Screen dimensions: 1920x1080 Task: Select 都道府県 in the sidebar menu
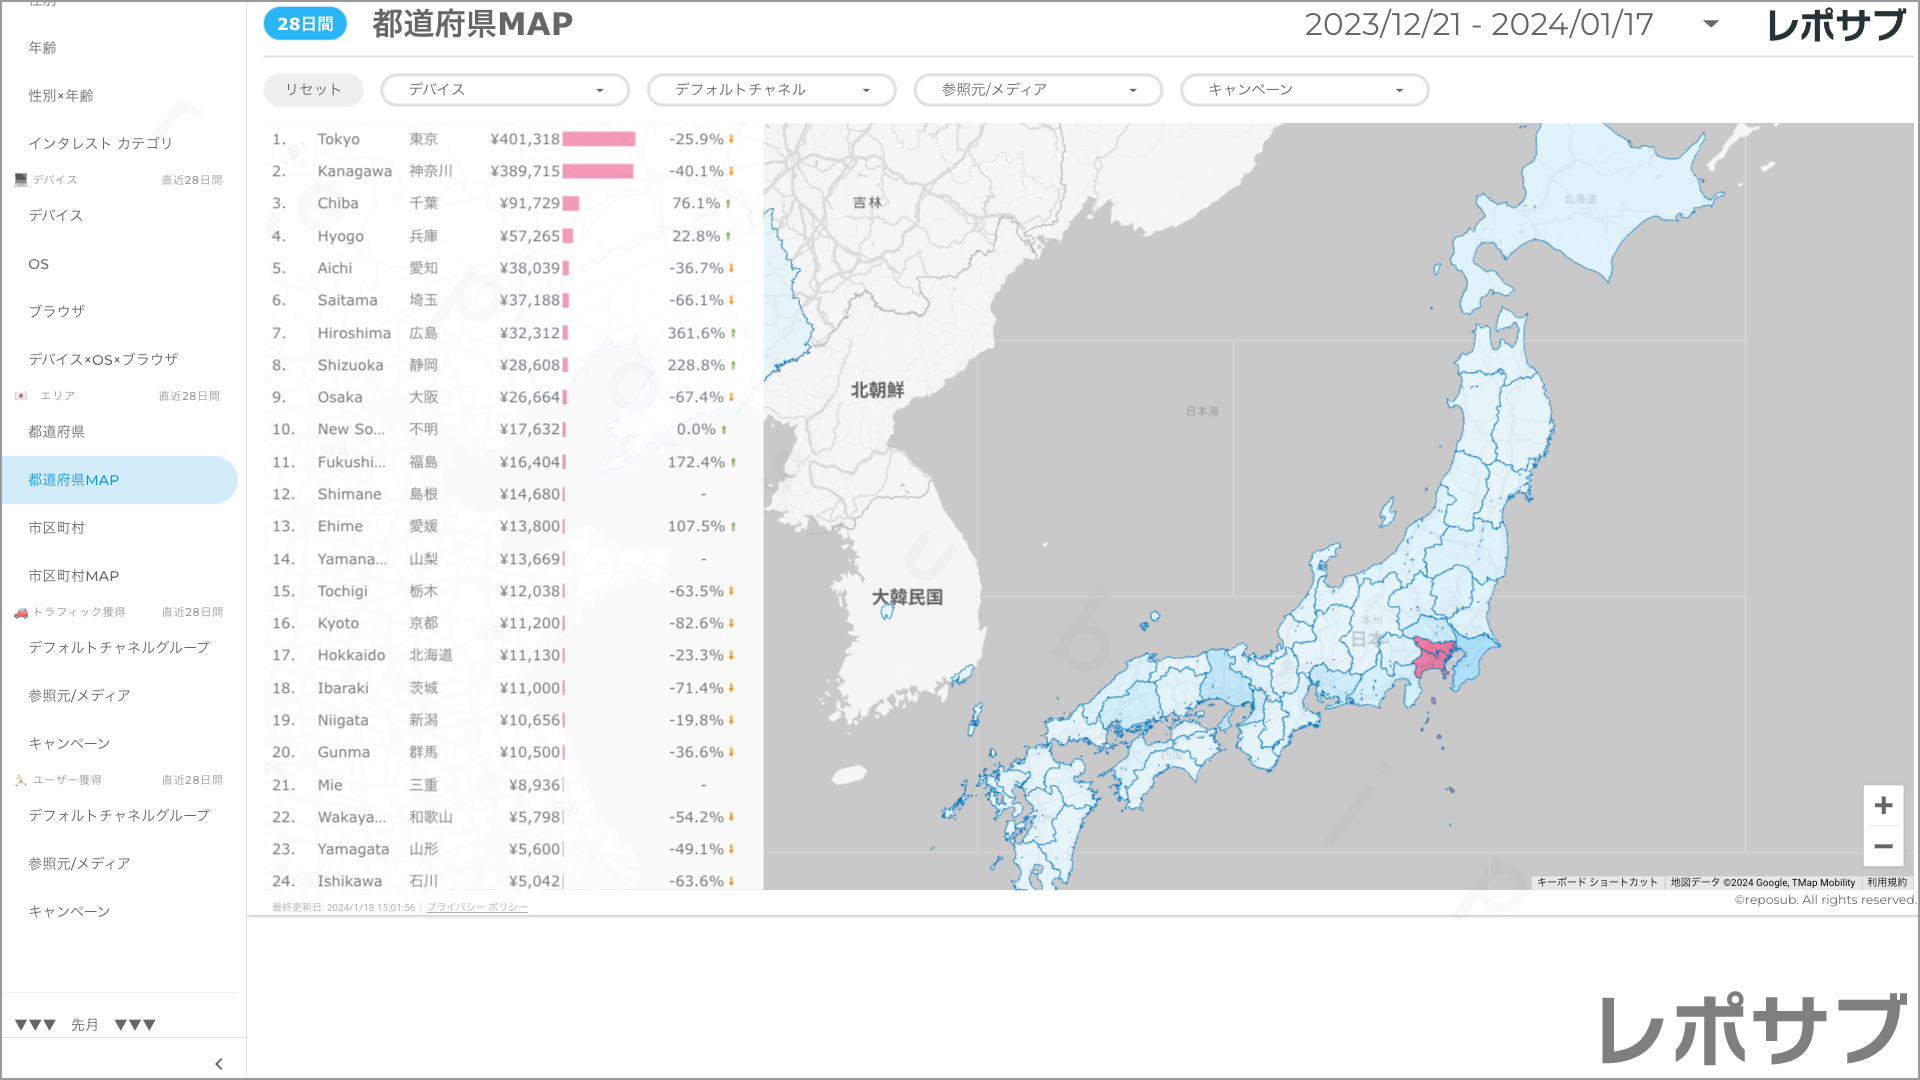pos(57,432)
